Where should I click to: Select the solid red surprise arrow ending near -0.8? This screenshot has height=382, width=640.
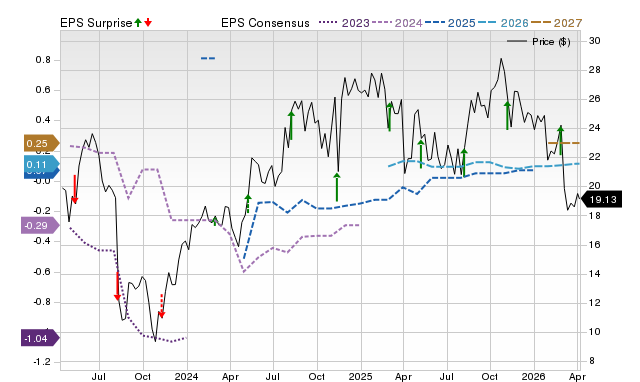click(117, 286)
